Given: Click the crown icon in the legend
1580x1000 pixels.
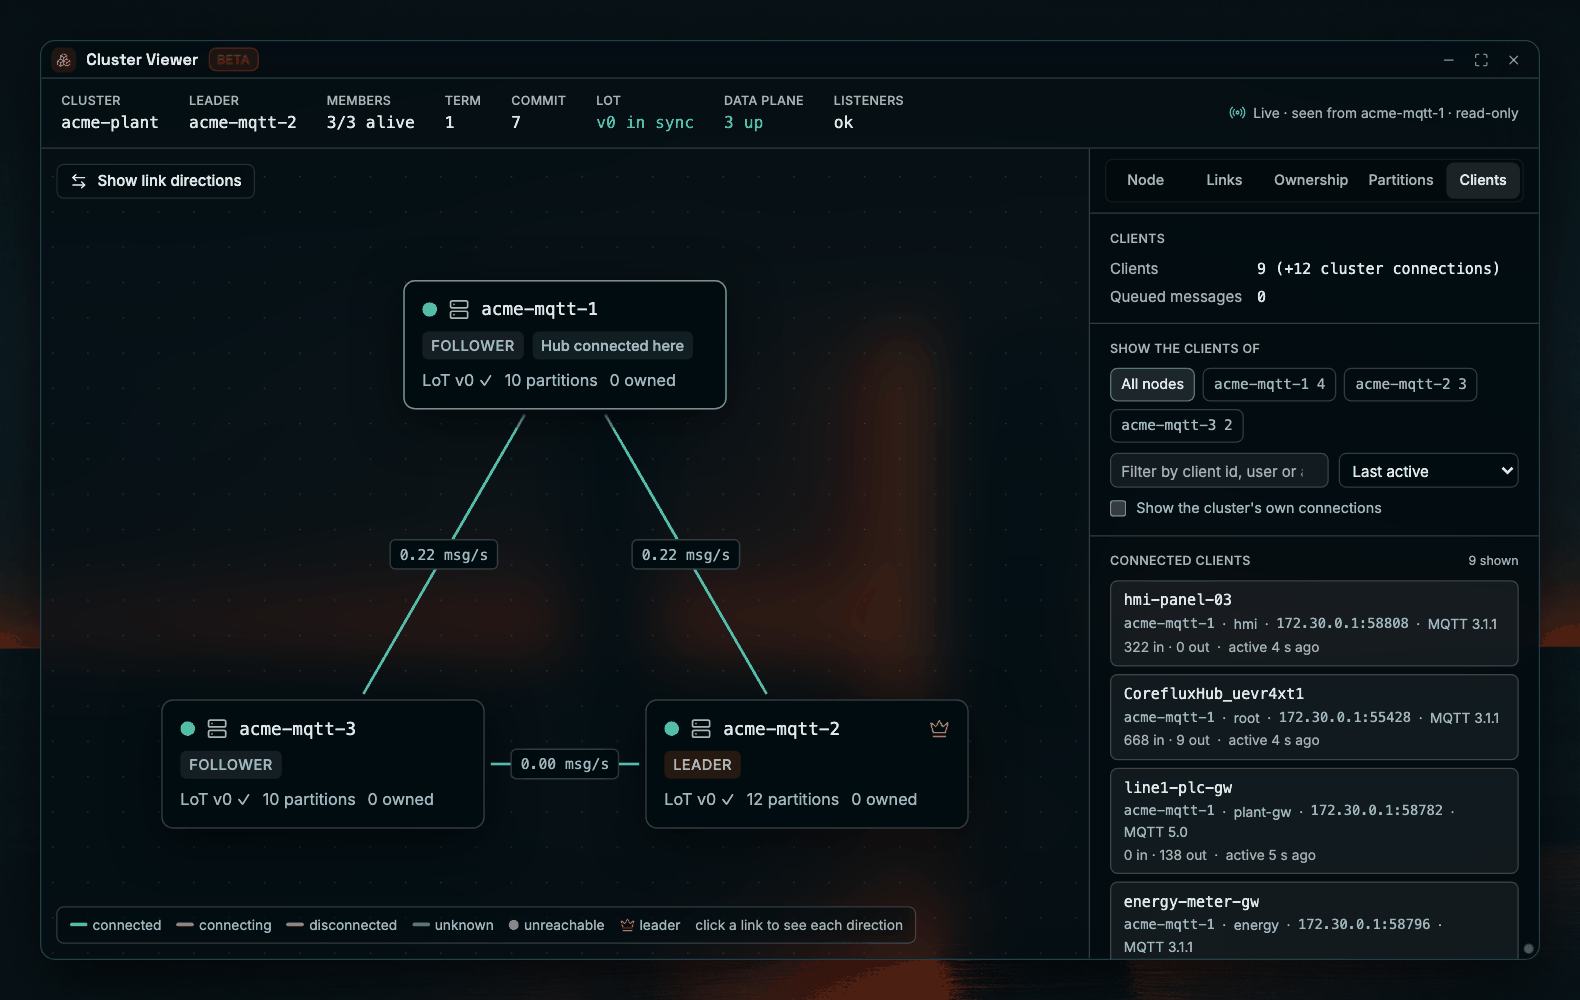Looking at the screenshot, I should tap(627, 925).
